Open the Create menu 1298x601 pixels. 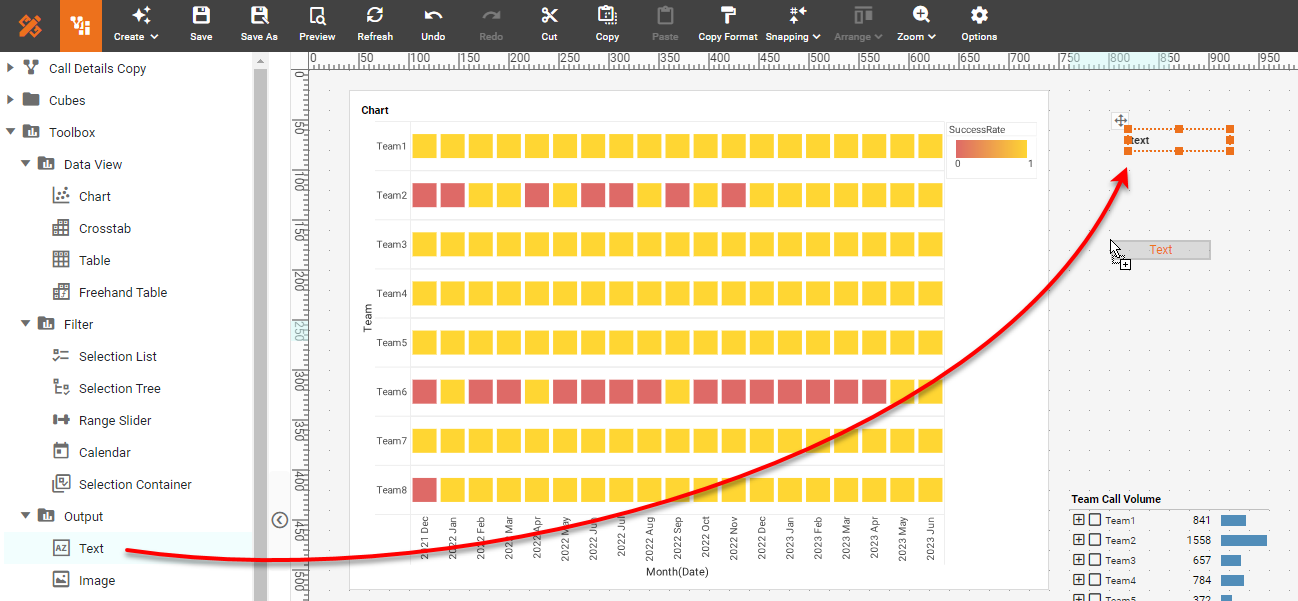click(136, 25)
